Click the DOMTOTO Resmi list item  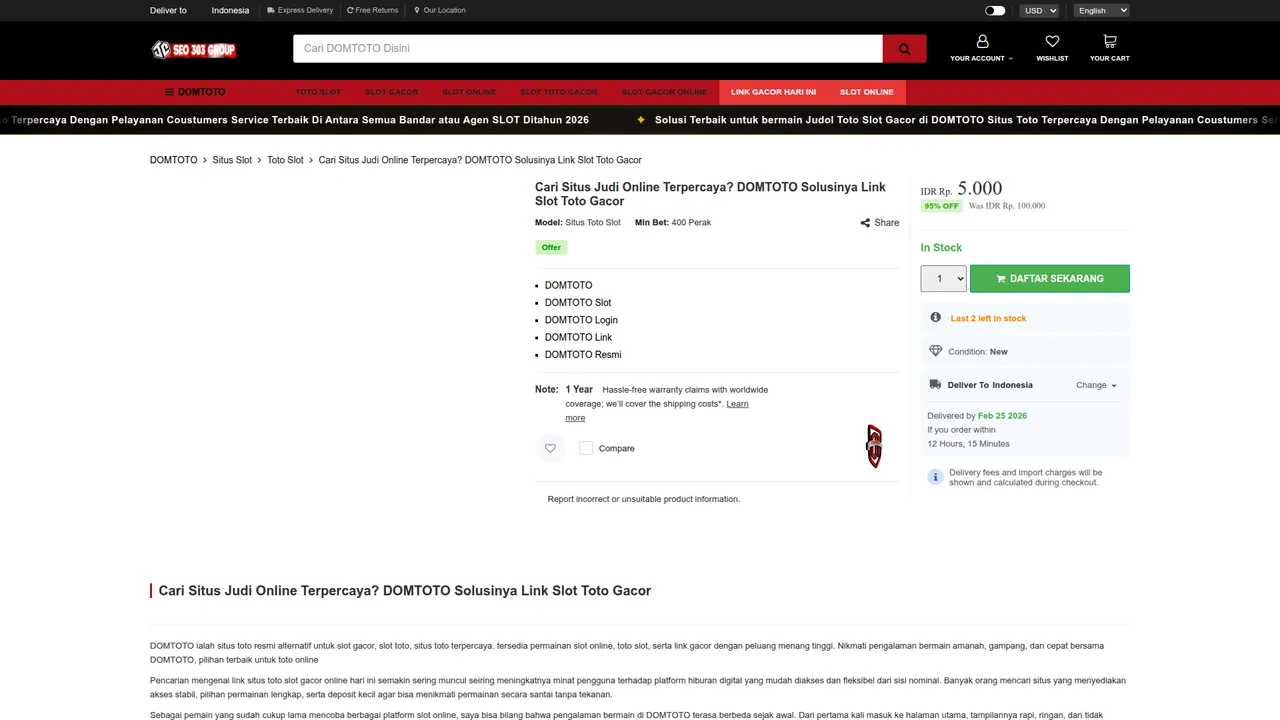(x=583, y=355)
